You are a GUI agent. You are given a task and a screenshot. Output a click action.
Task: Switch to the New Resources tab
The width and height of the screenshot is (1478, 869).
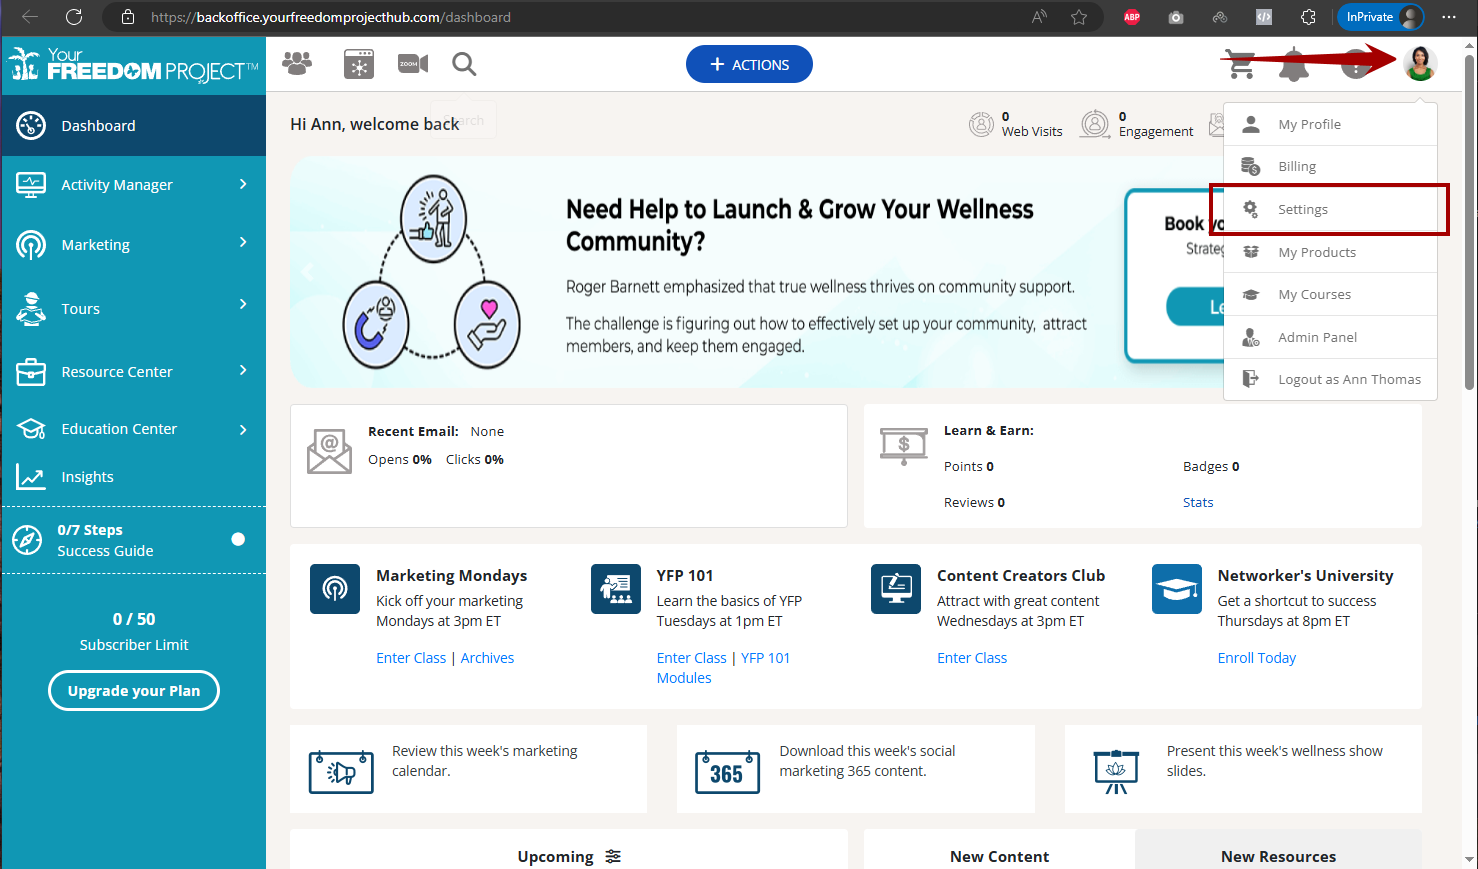pyautogui.click(x=1278, y=856)
